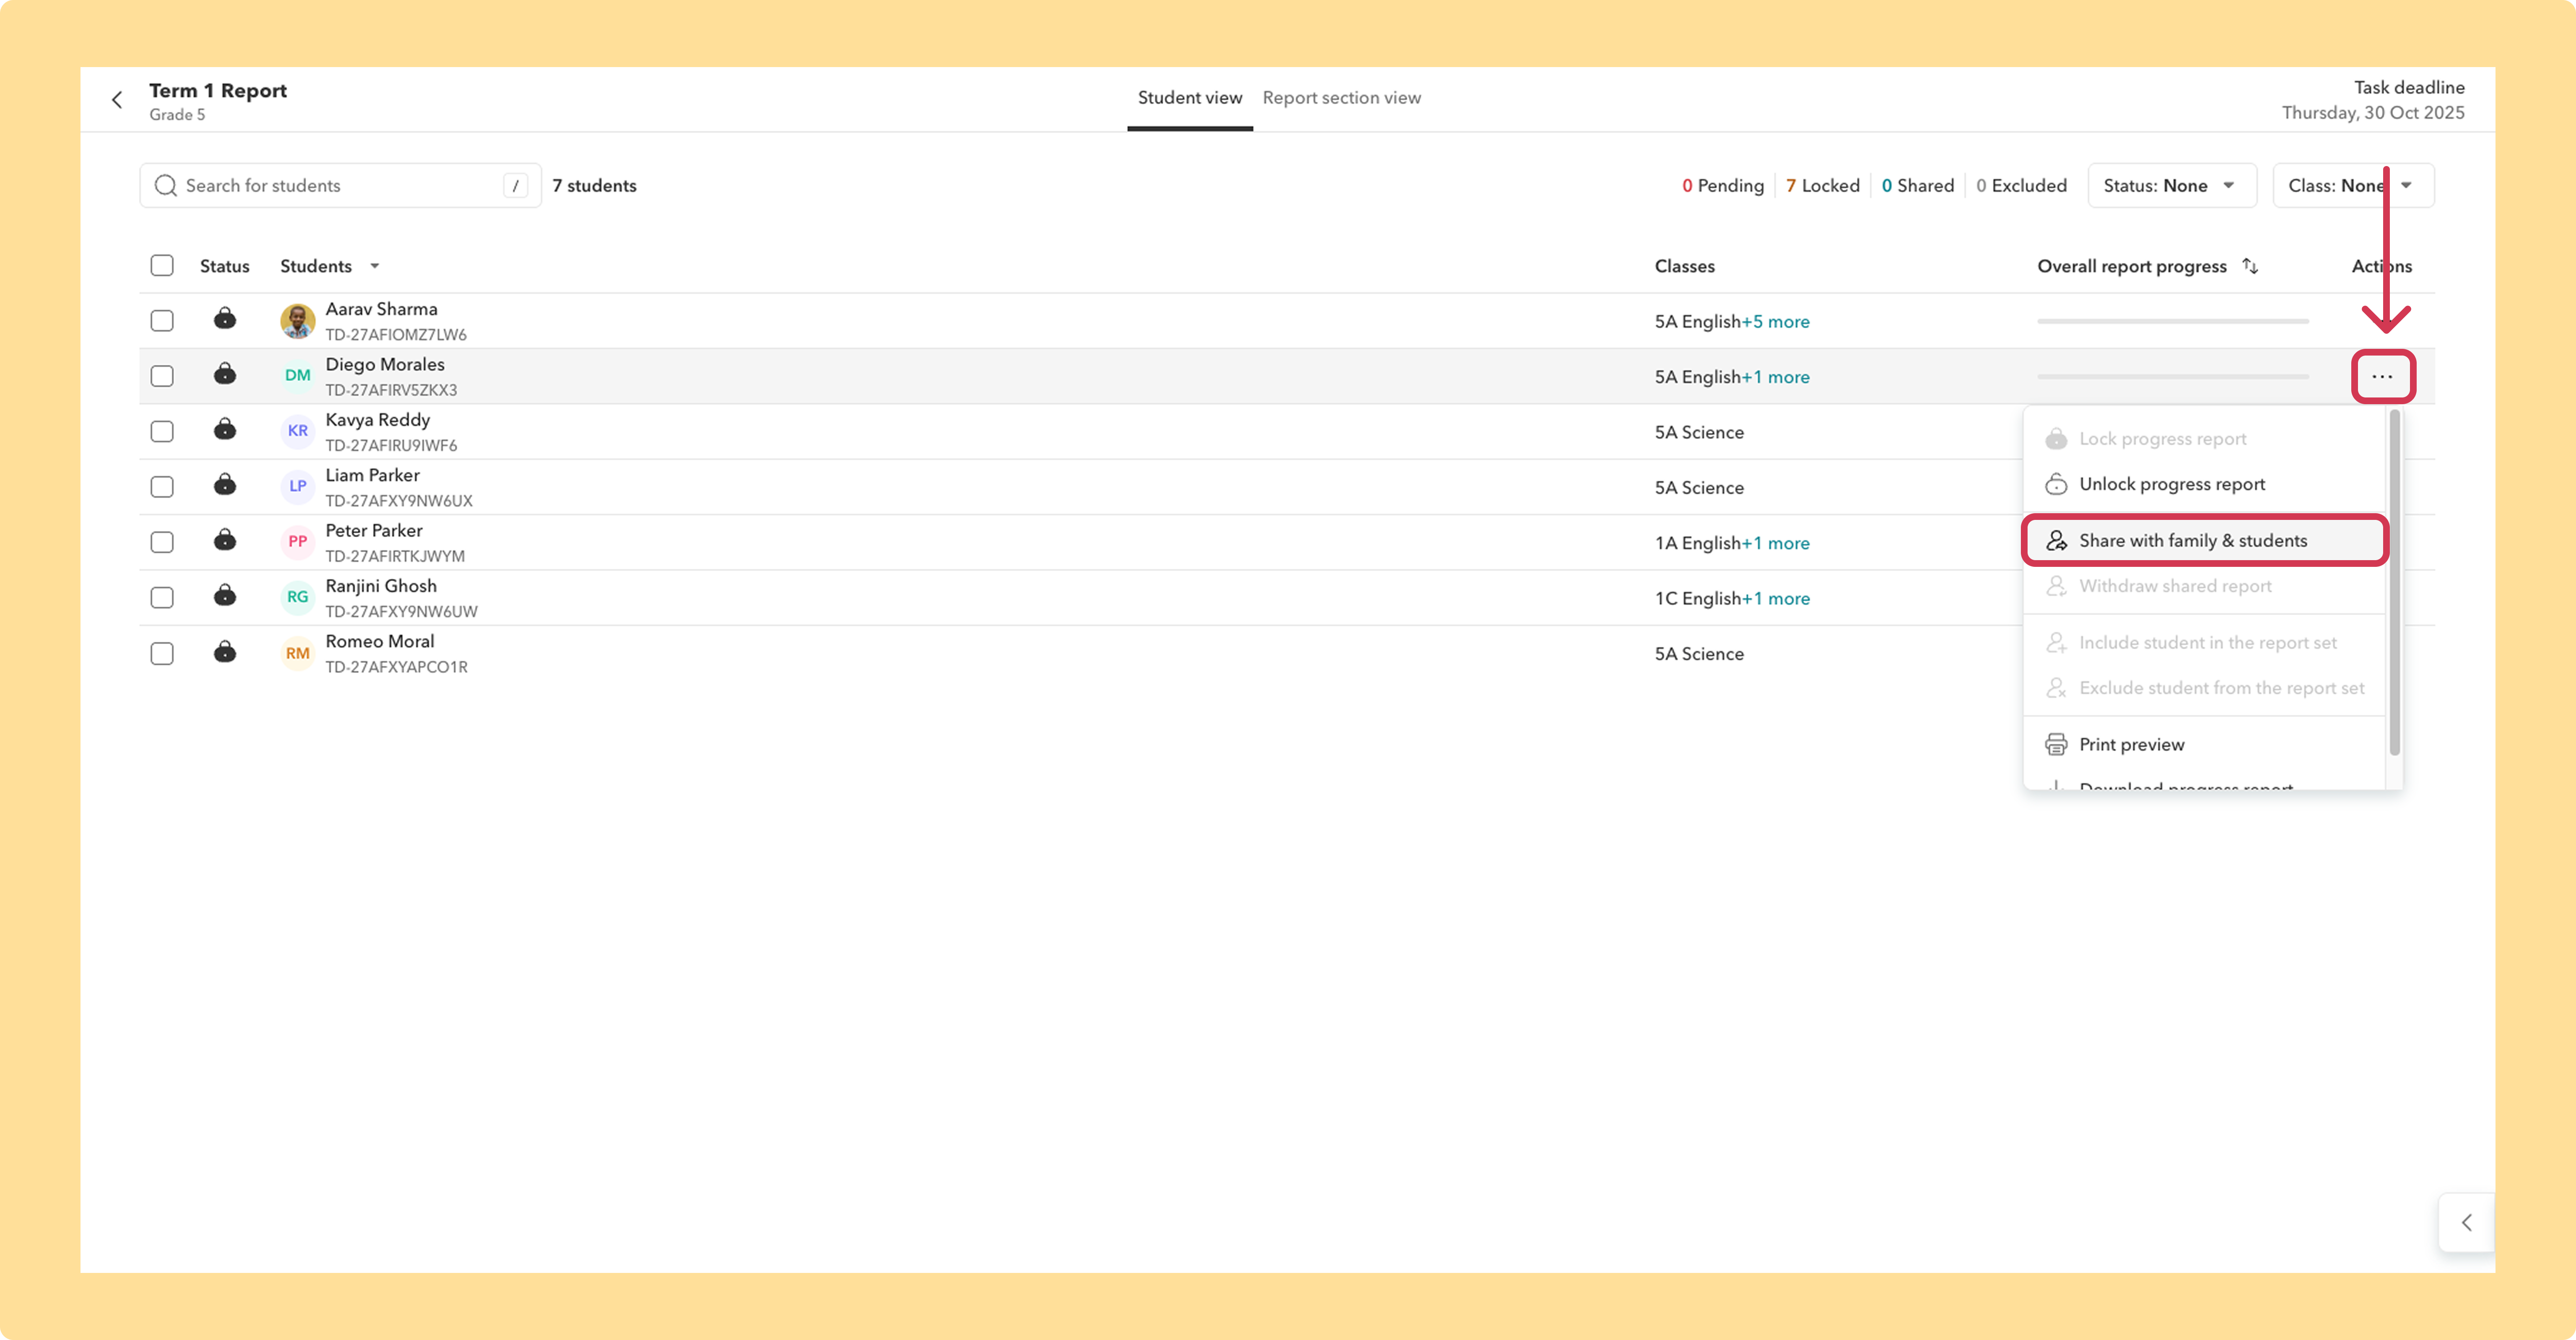The height and width of the screenshot is (1340, 2576).
Task: Select the checkbox for Aarav Sharma
Action: click(162, 321)
